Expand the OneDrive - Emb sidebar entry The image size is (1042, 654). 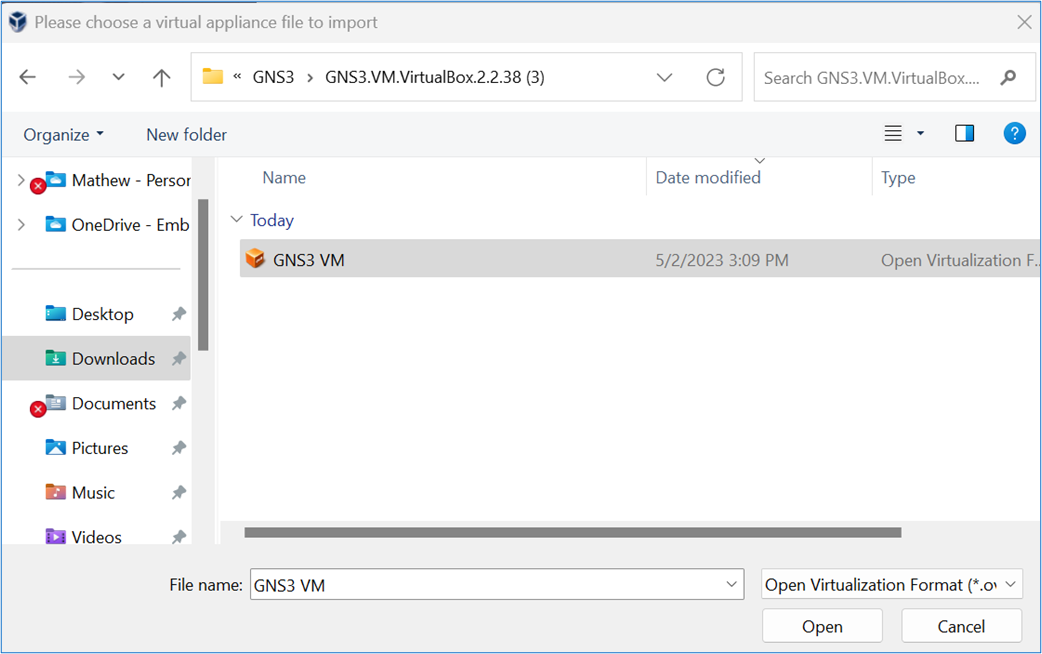point(21,224)
